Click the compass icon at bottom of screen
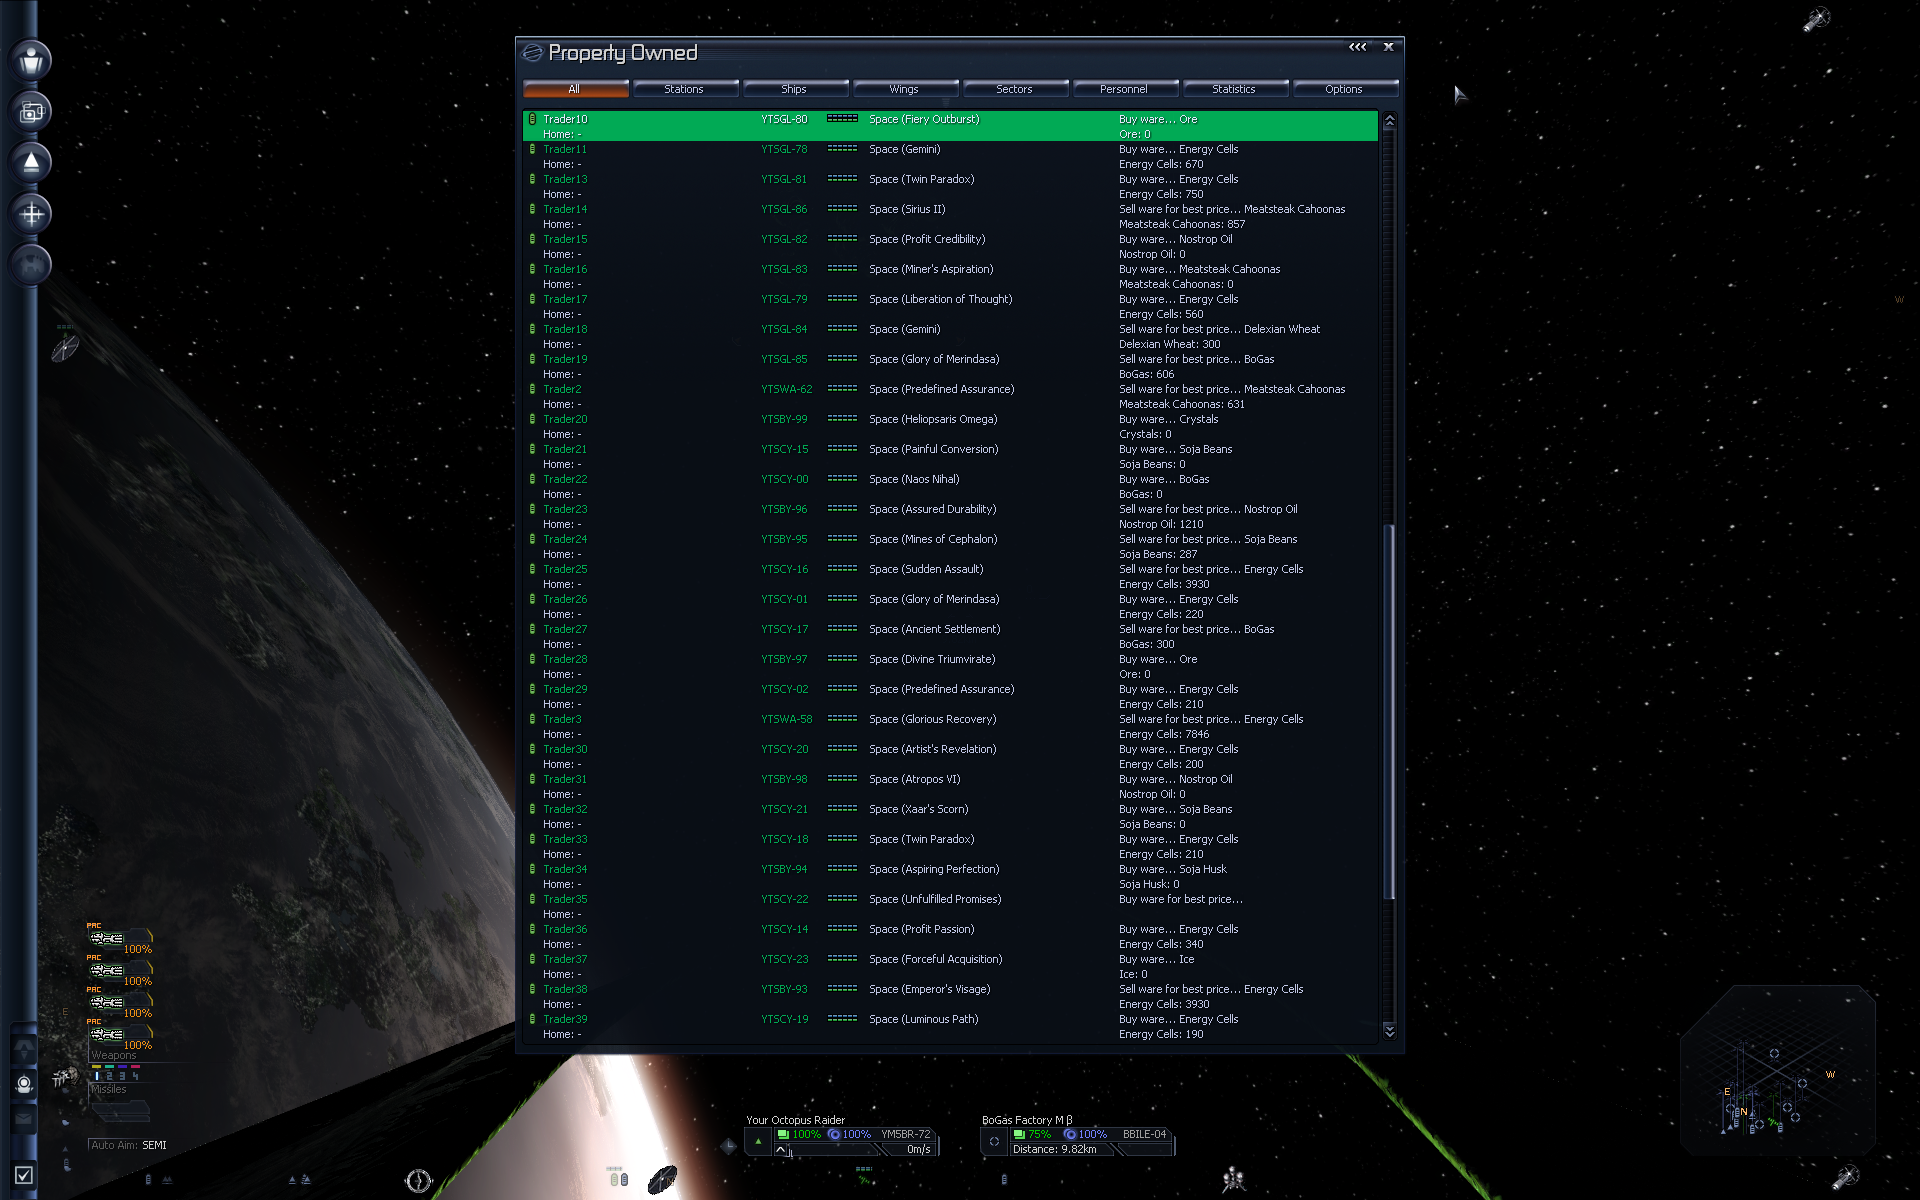The height and width of the screenshot is (1200, 1920). (418, 1181)
